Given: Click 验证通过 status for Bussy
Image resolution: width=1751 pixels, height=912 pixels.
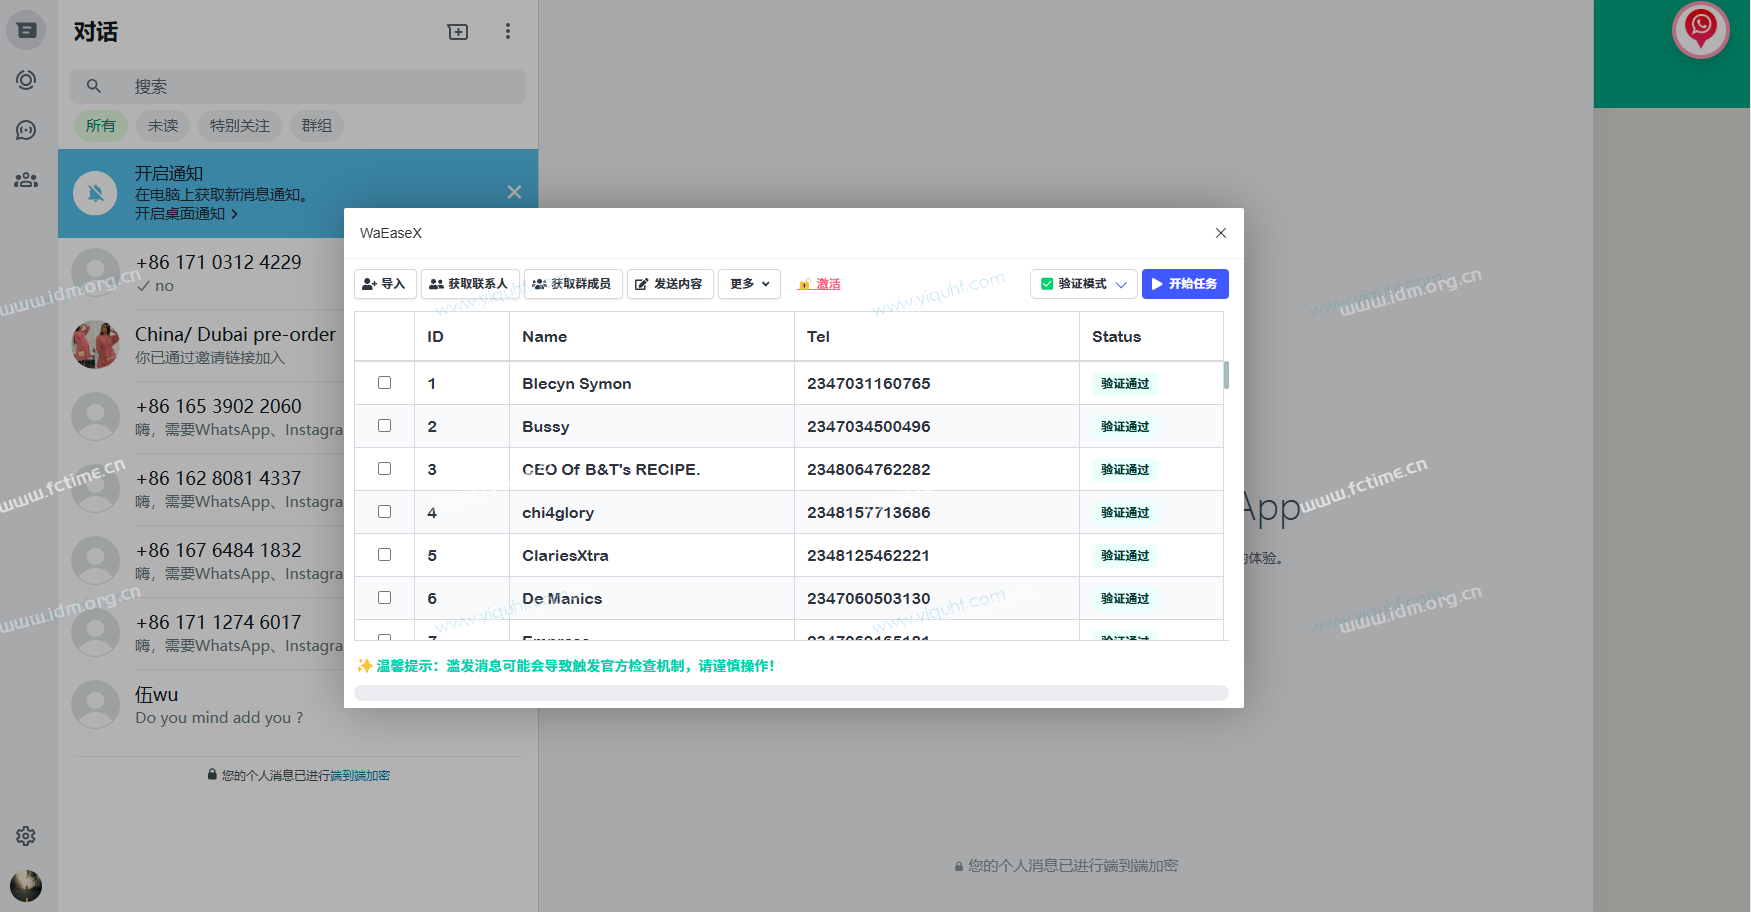Looking at the screenshot, I should pyautogui.click(x=1125, y=427).
